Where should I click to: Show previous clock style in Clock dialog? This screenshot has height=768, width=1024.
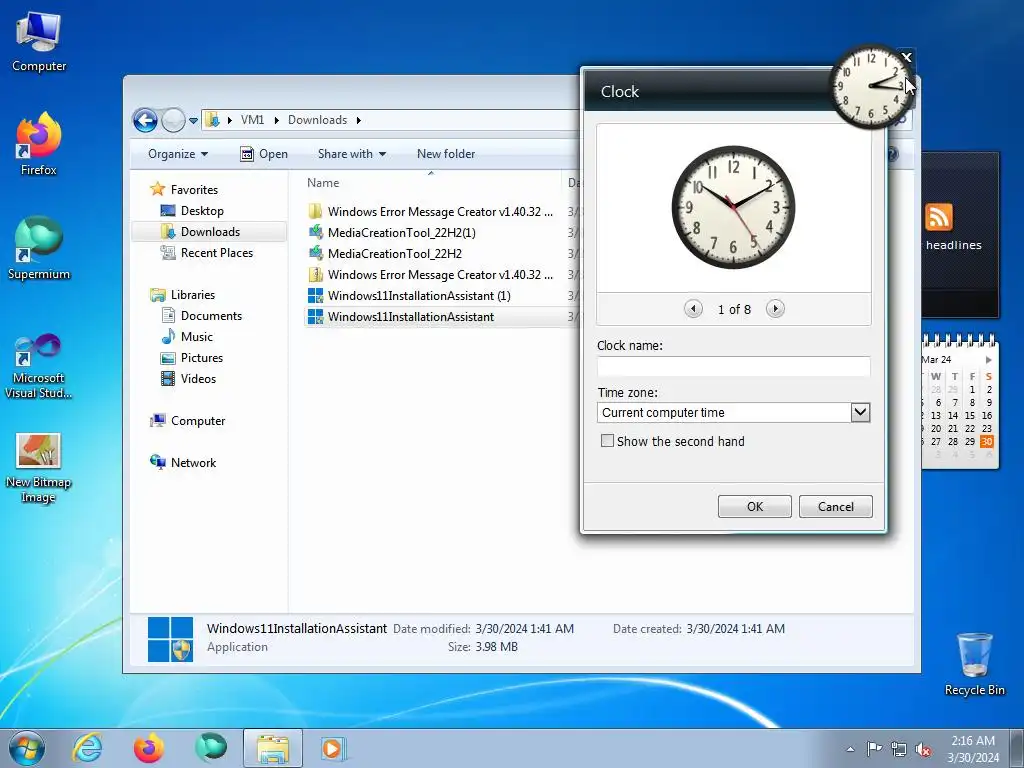coord(693,308)
